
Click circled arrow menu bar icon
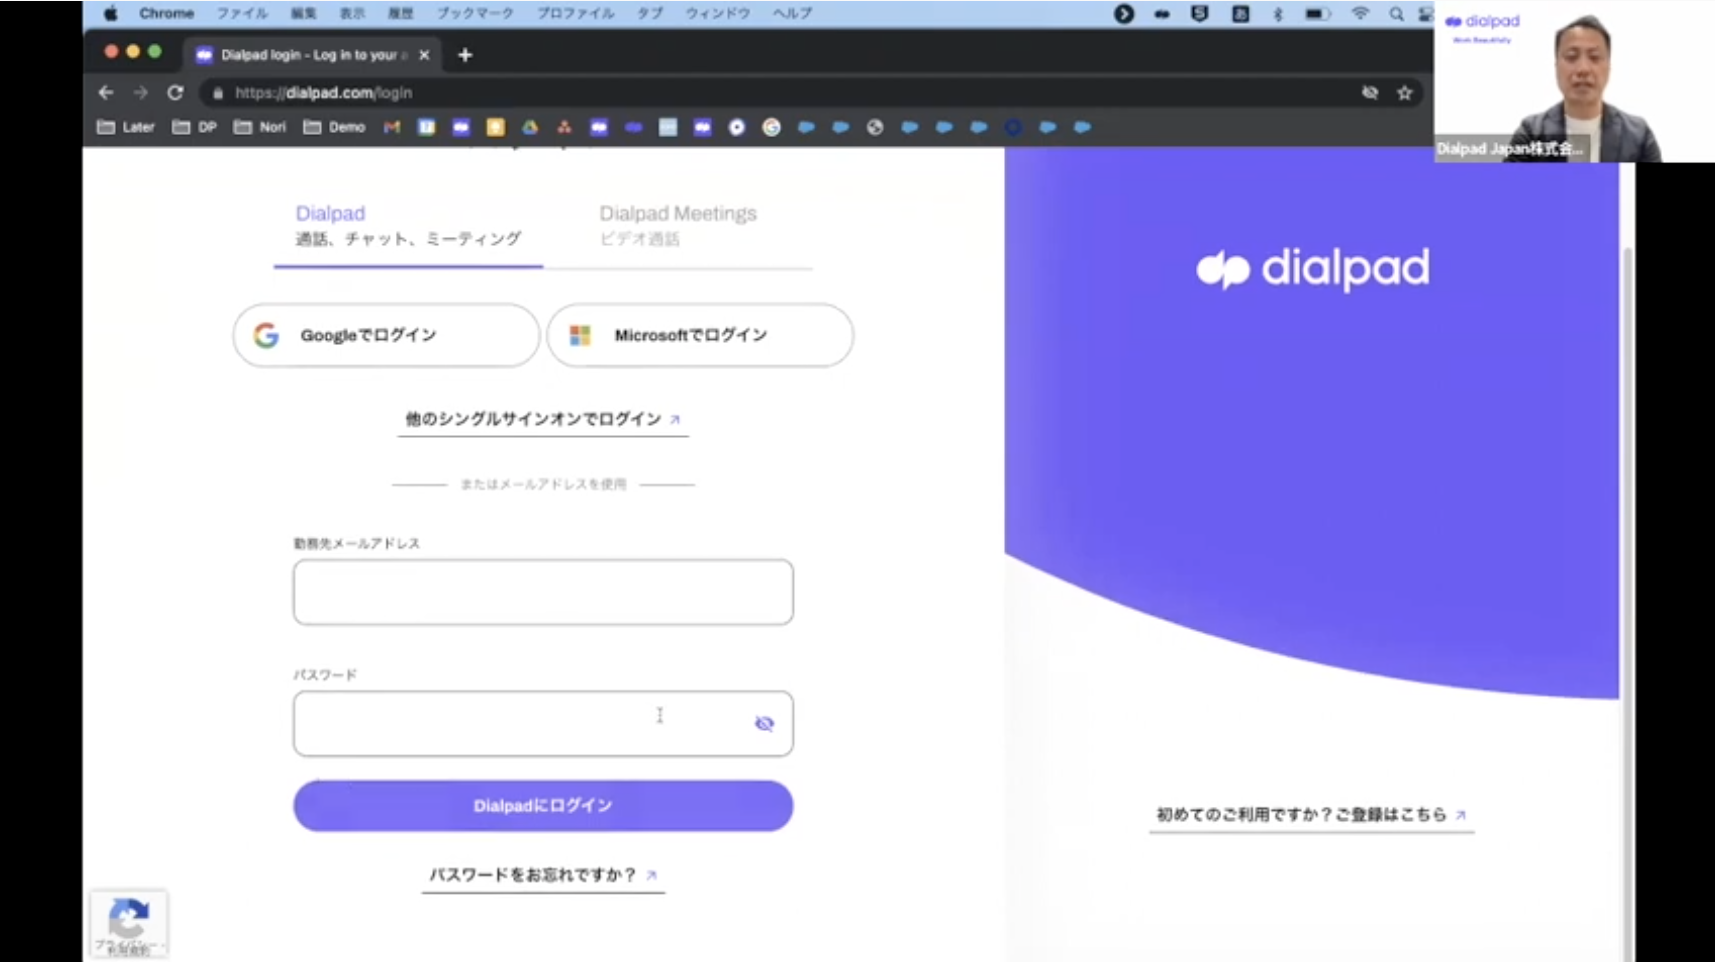[1124, 14]
